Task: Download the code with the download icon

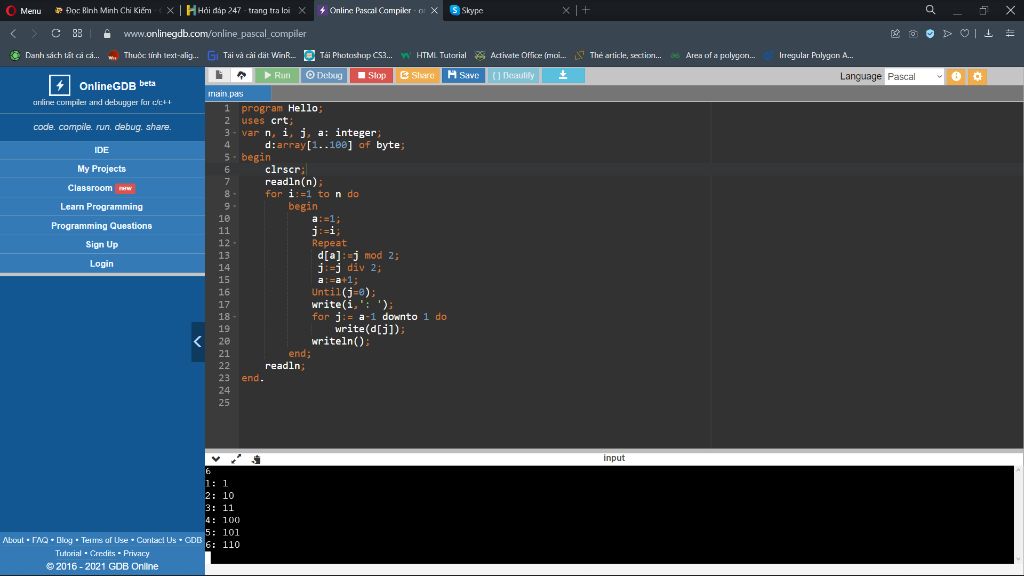Action: (563, 75)
